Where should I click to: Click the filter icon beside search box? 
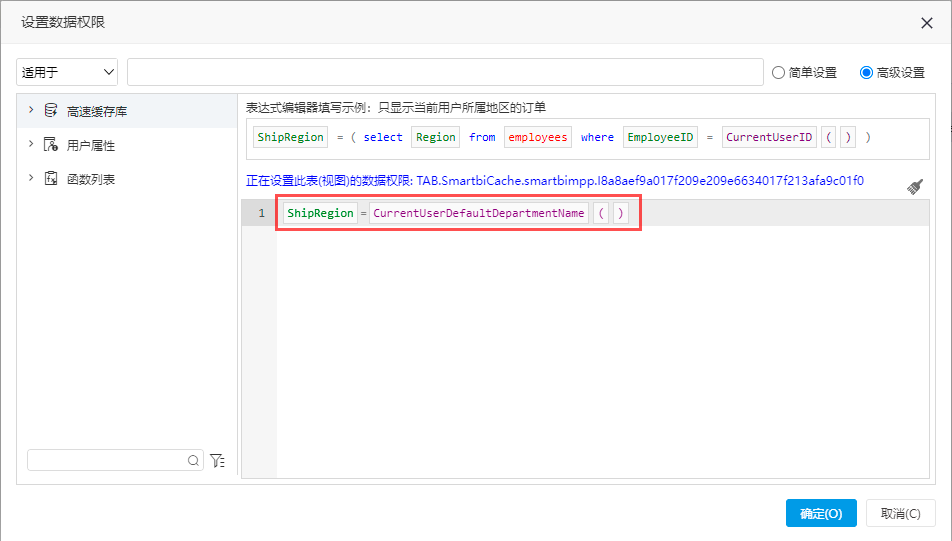click(217, 461)
